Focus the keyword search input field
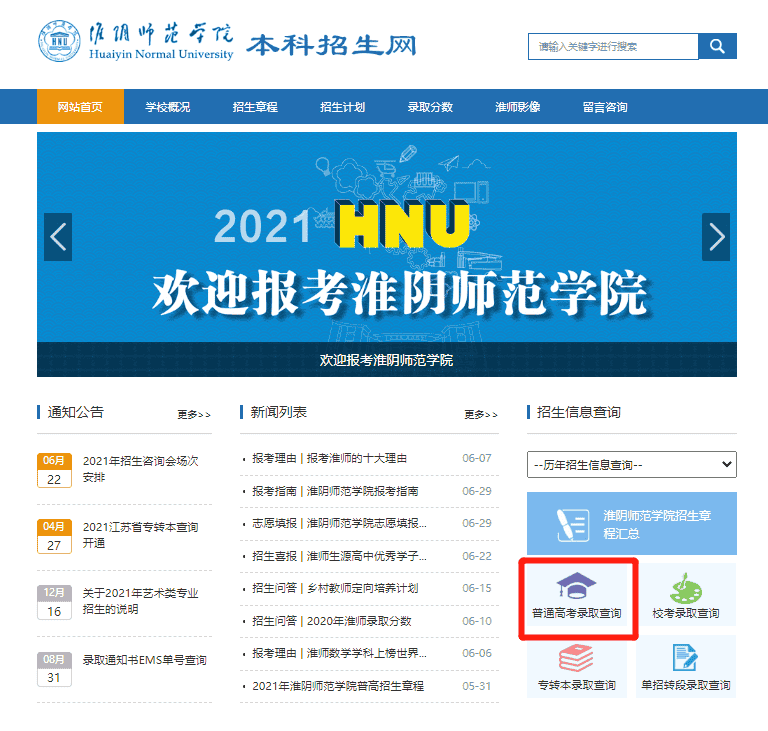The image size is (768, 731). click(613, 46)
